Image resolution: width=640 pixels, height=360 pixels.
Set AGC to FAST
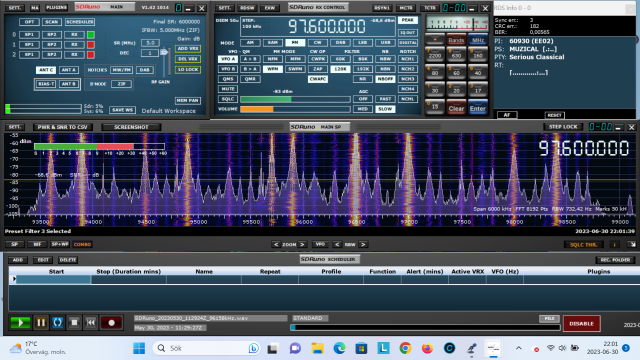point(385,99)
